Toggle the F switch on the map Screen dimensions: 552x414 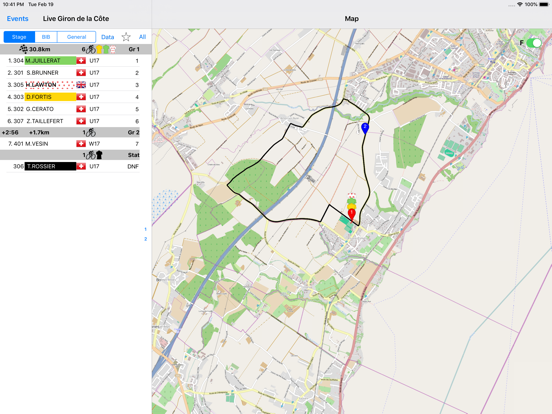(x=534, y=43)
